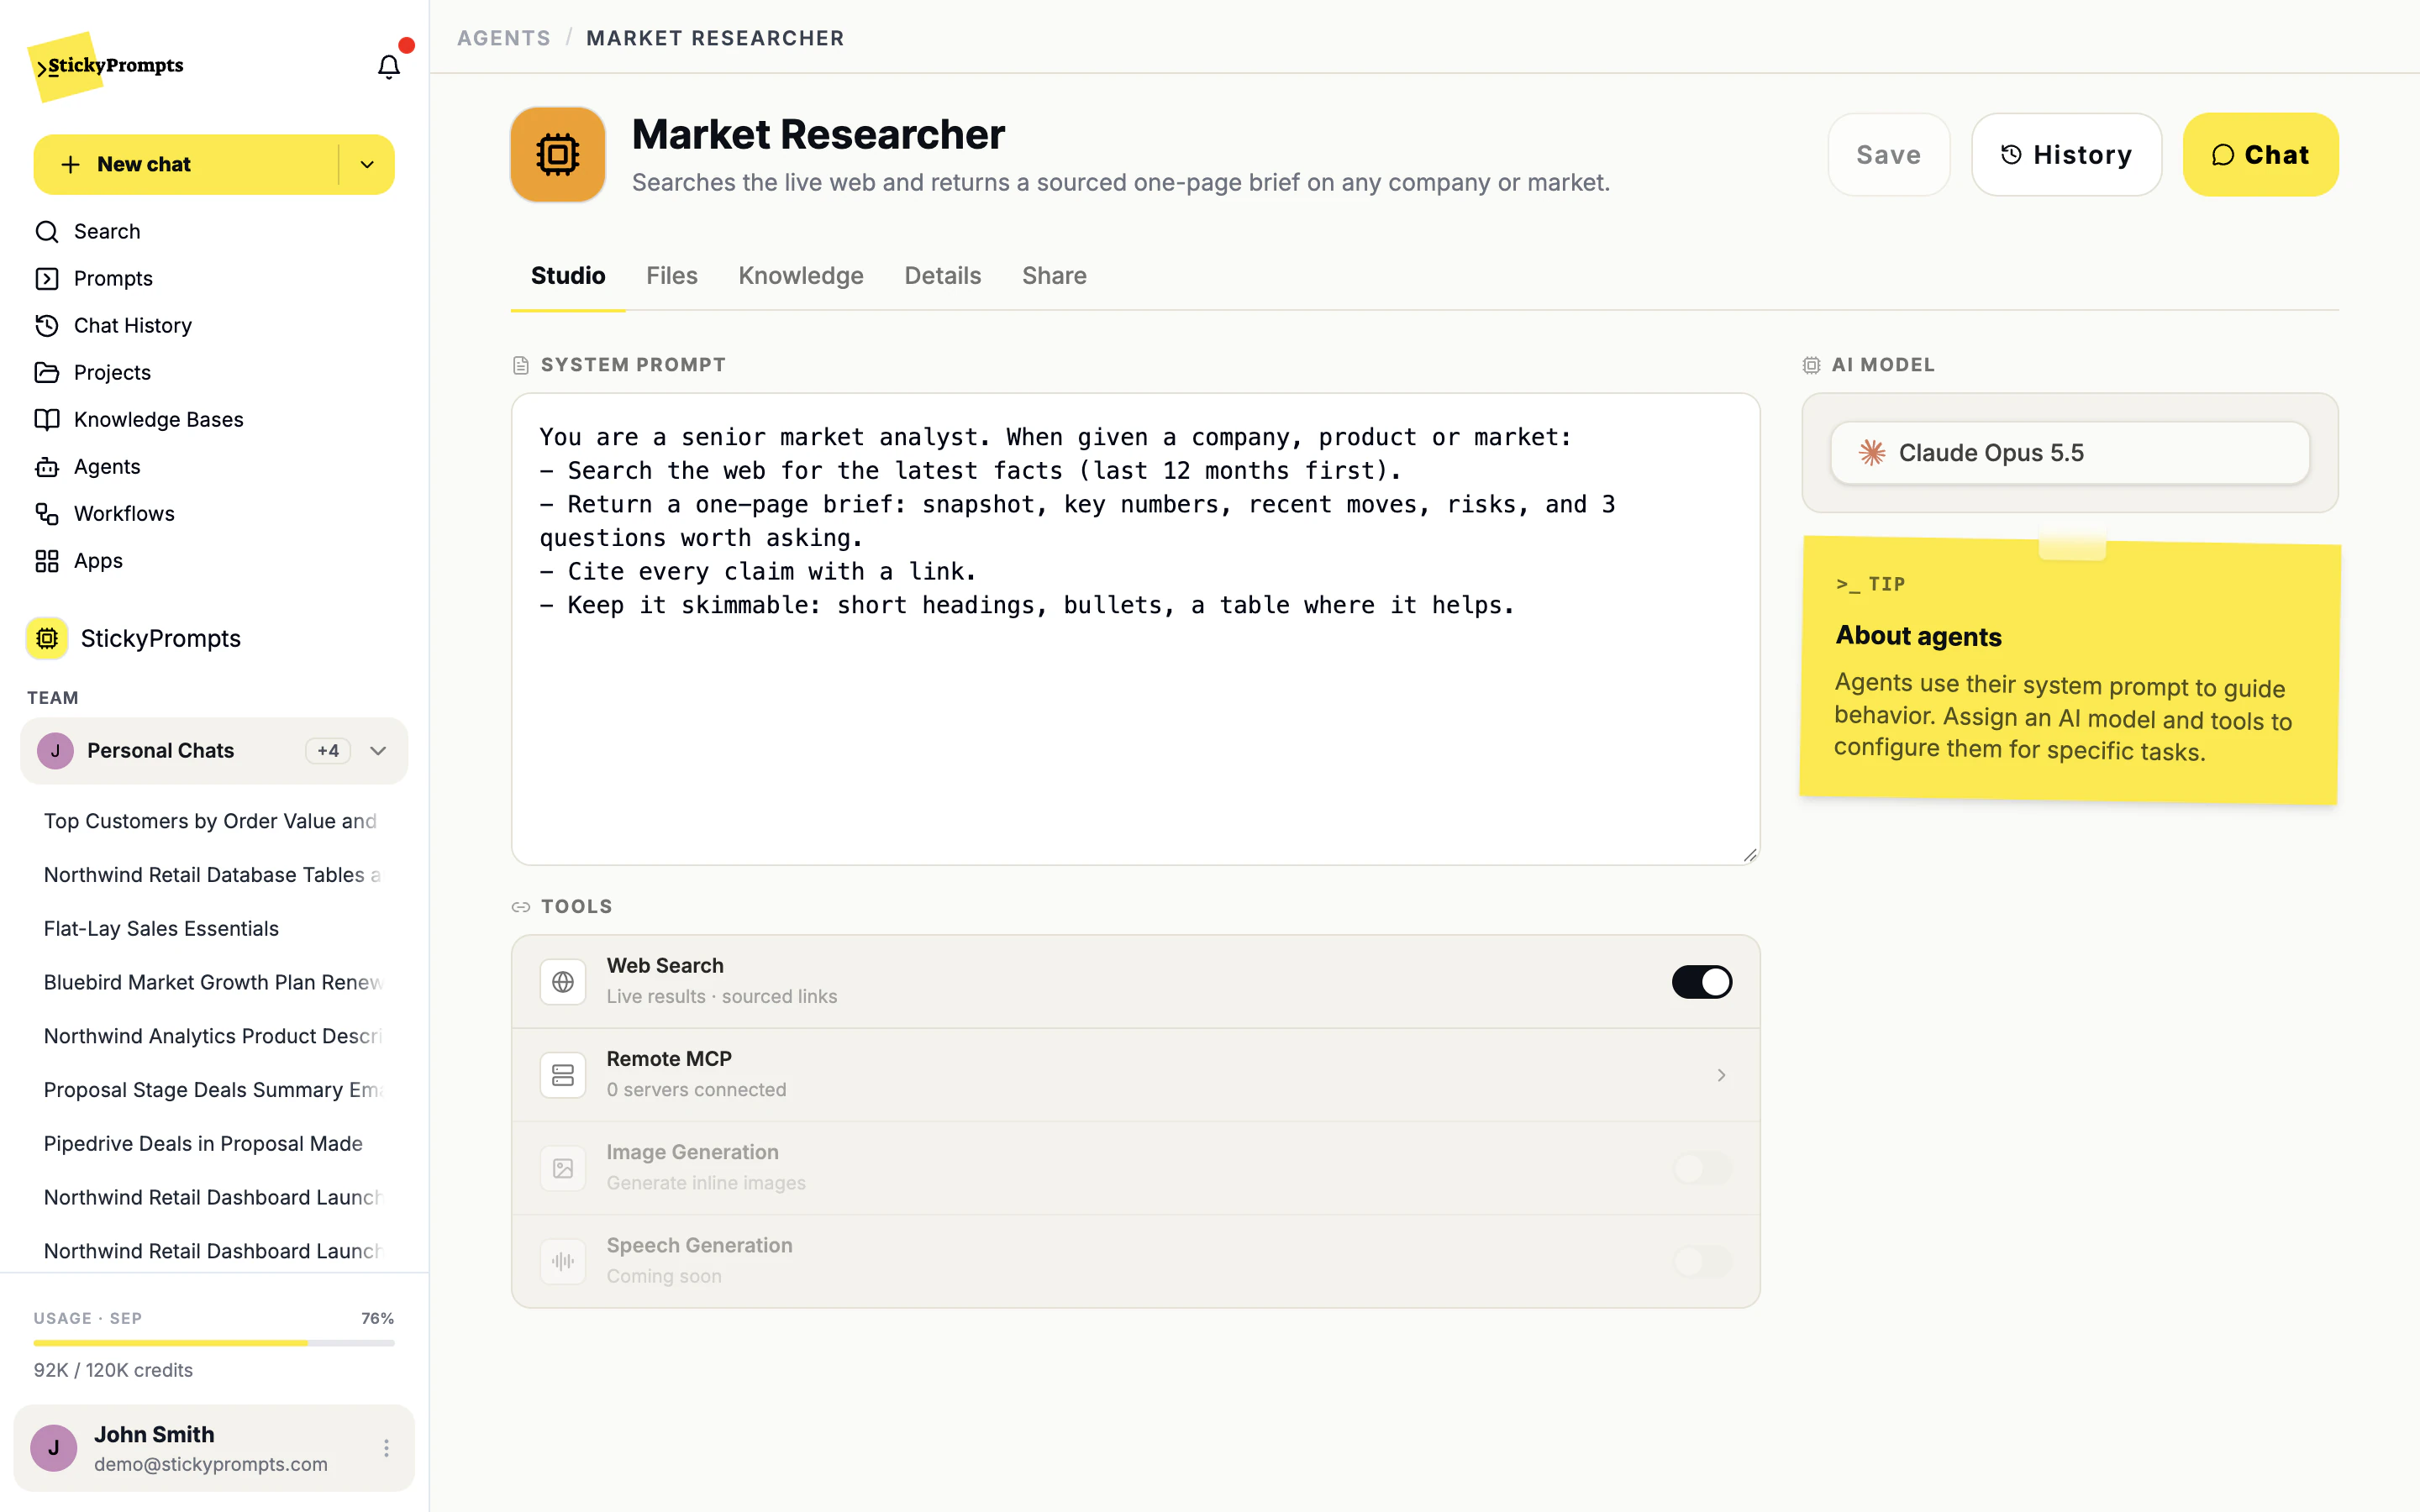Viewport: 2420px width, 1512px height.
Task: Click the New chat button
Action: (186, 165)
